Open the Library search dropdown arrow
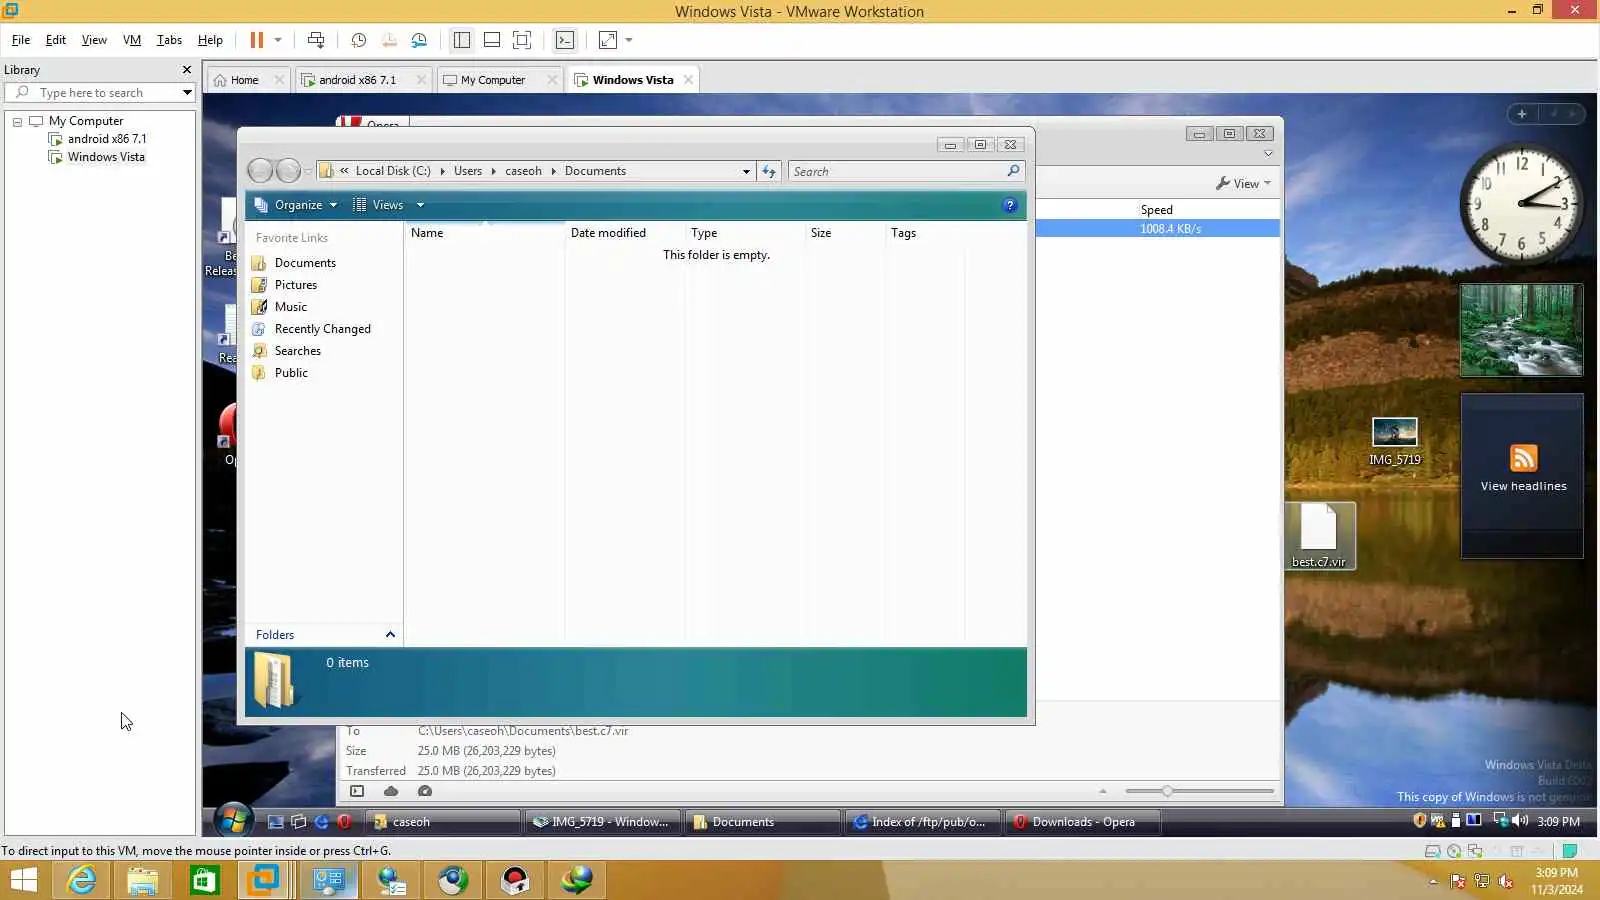The height and width of the screenshot is (900, 1600). (187, 92)
